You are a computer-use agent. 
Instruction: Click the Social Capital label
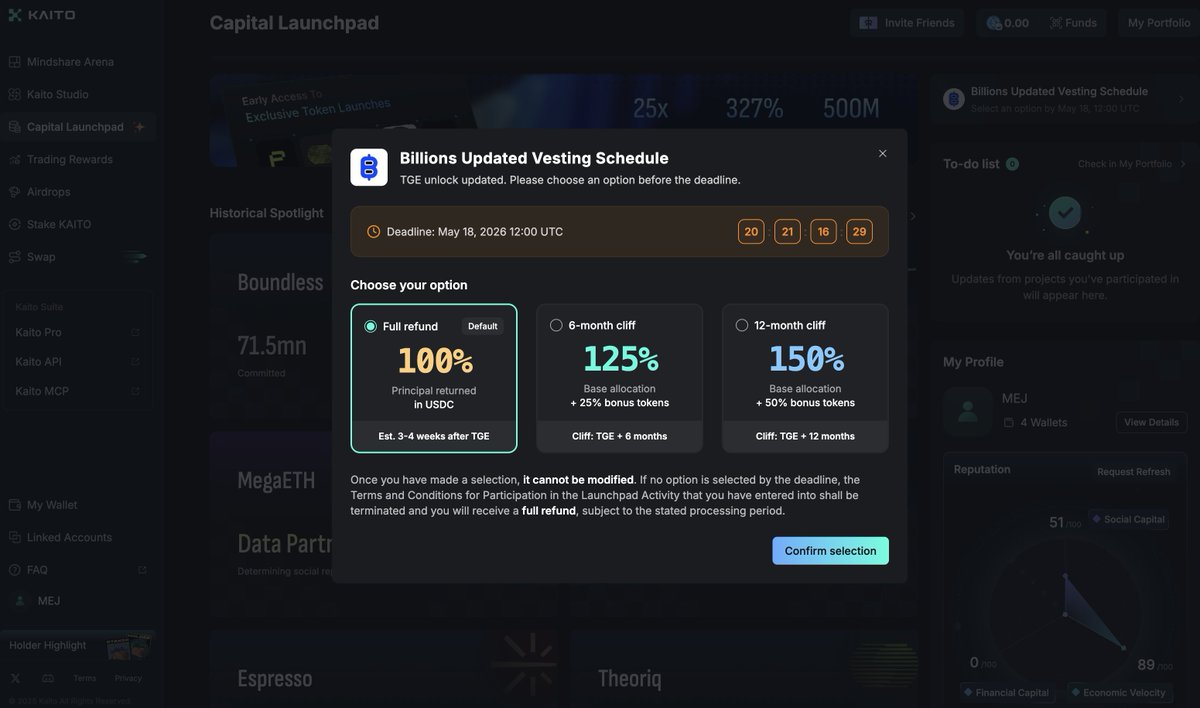[1128, 519]
